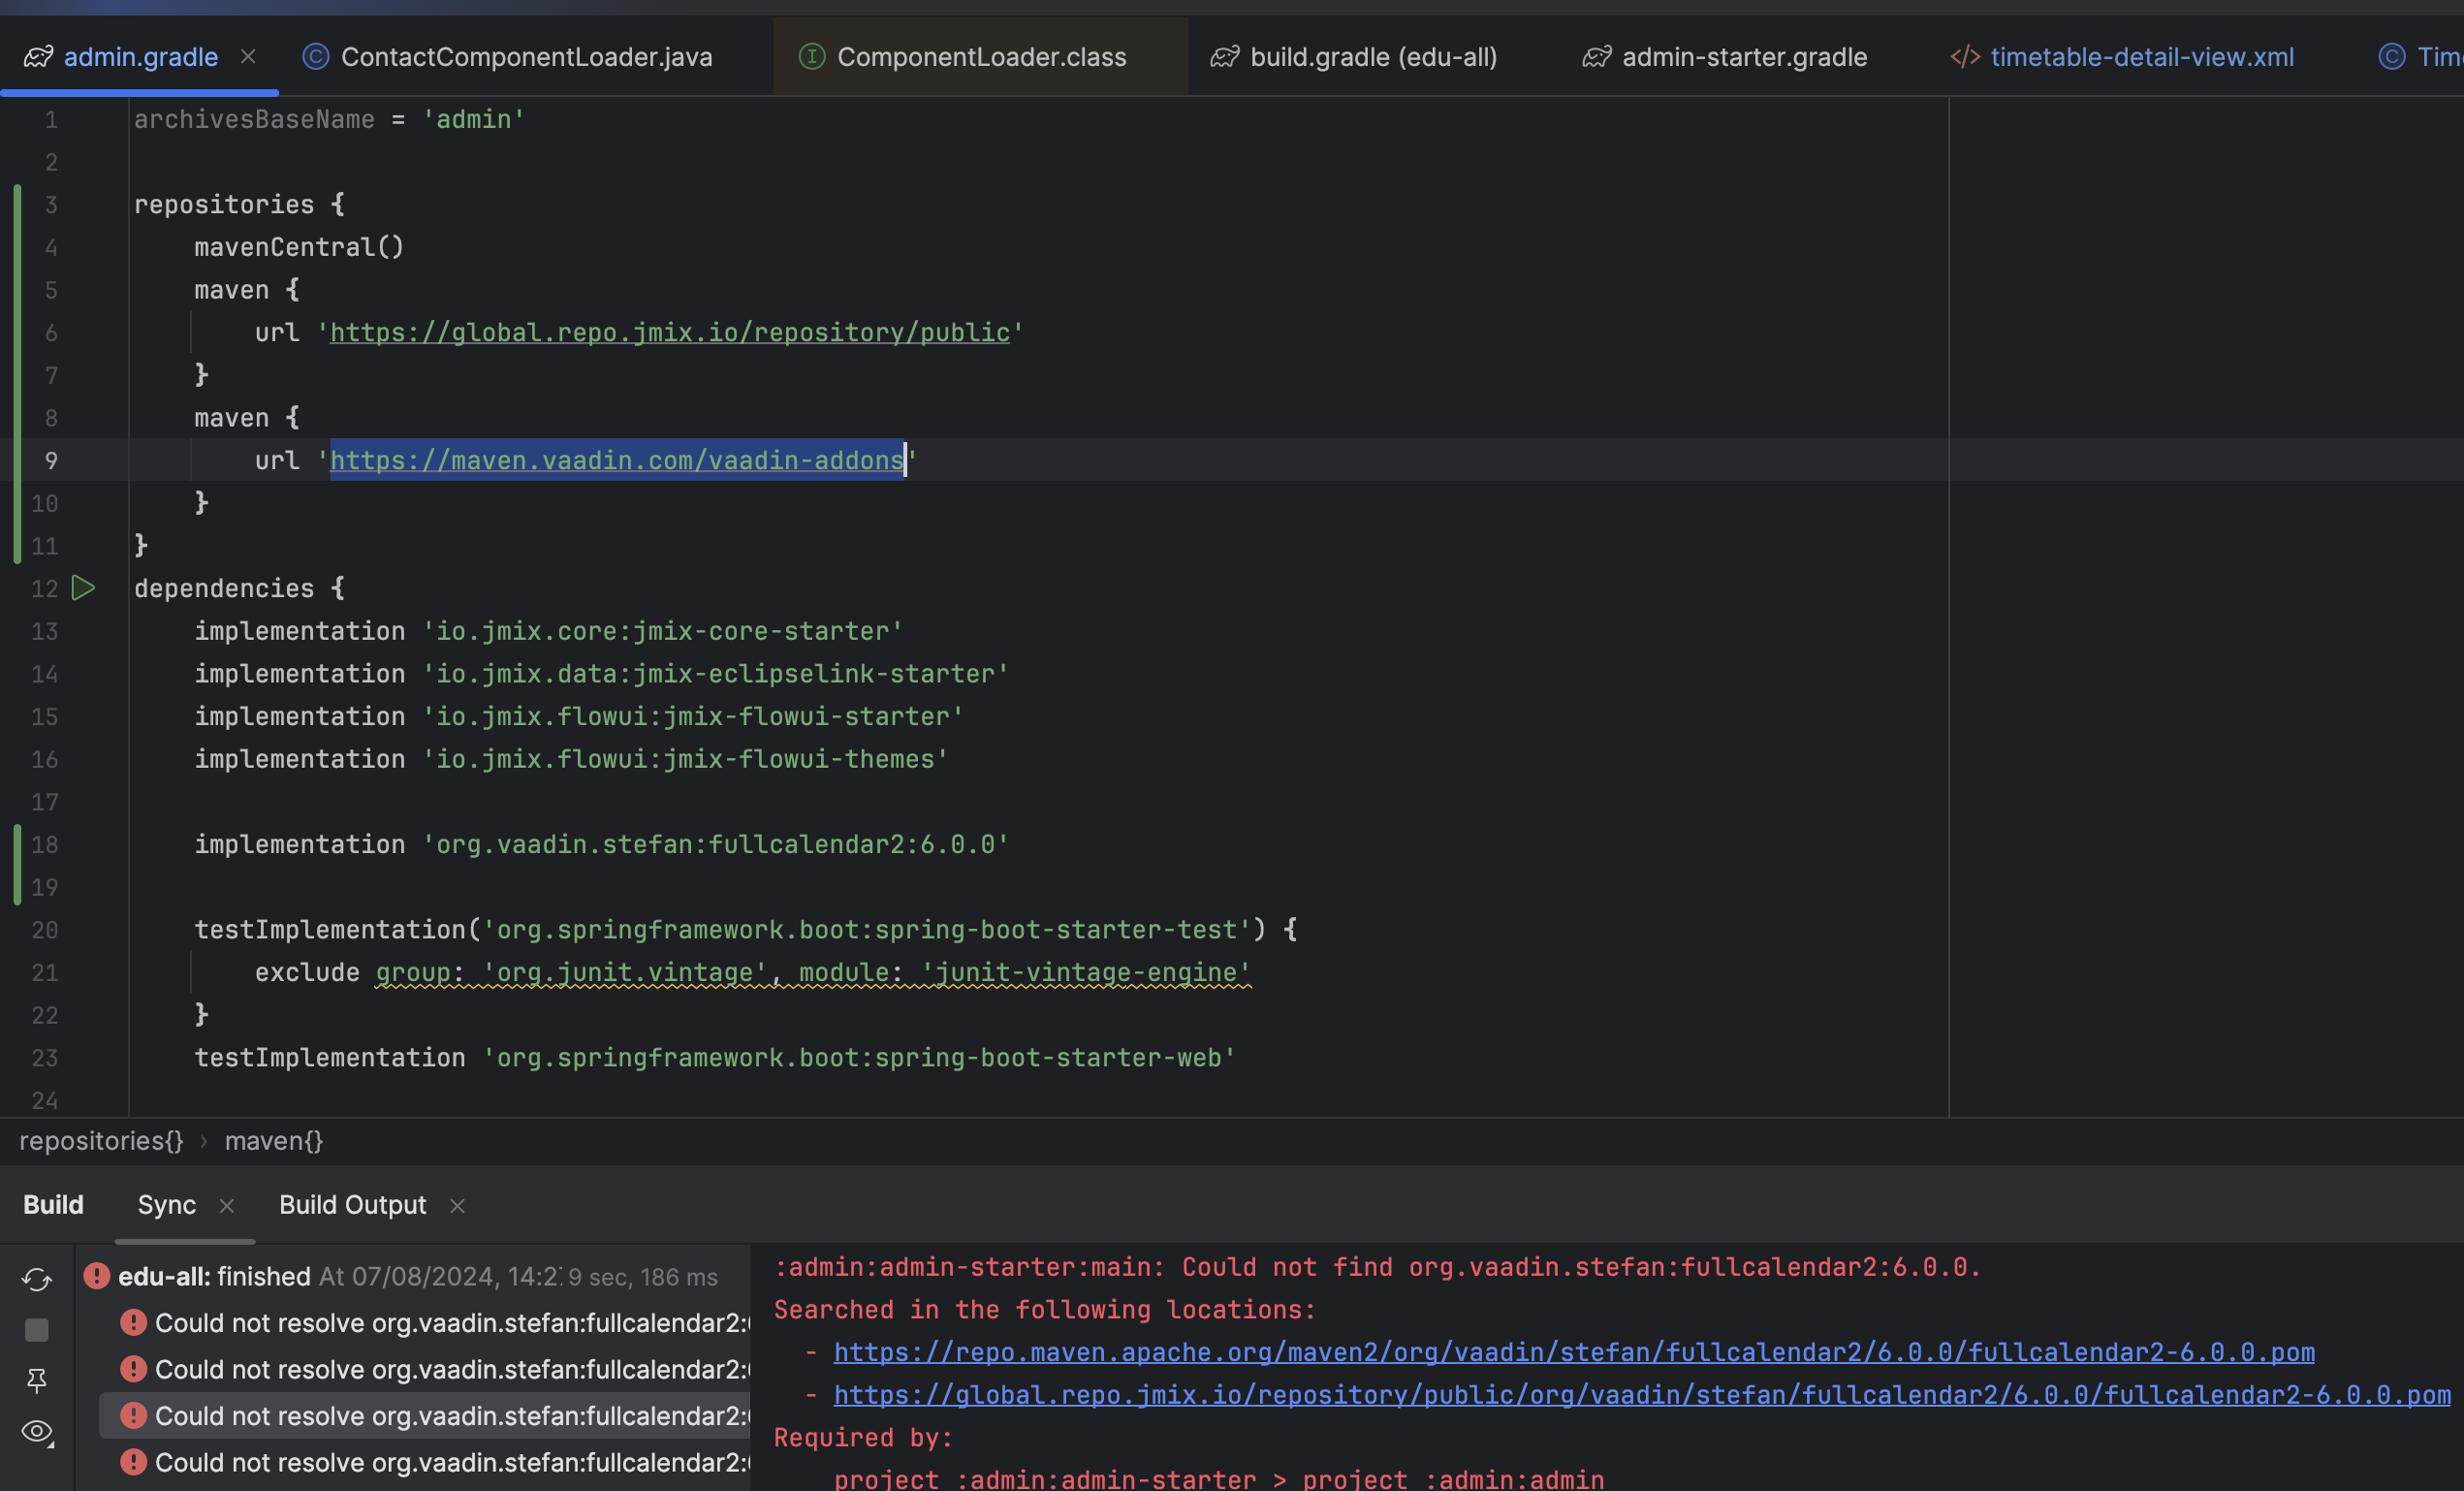Click the XML icon on timetable-detail-view.xml tab
This screenshot has width=2464, height=1491.
tap(1965, 57)
